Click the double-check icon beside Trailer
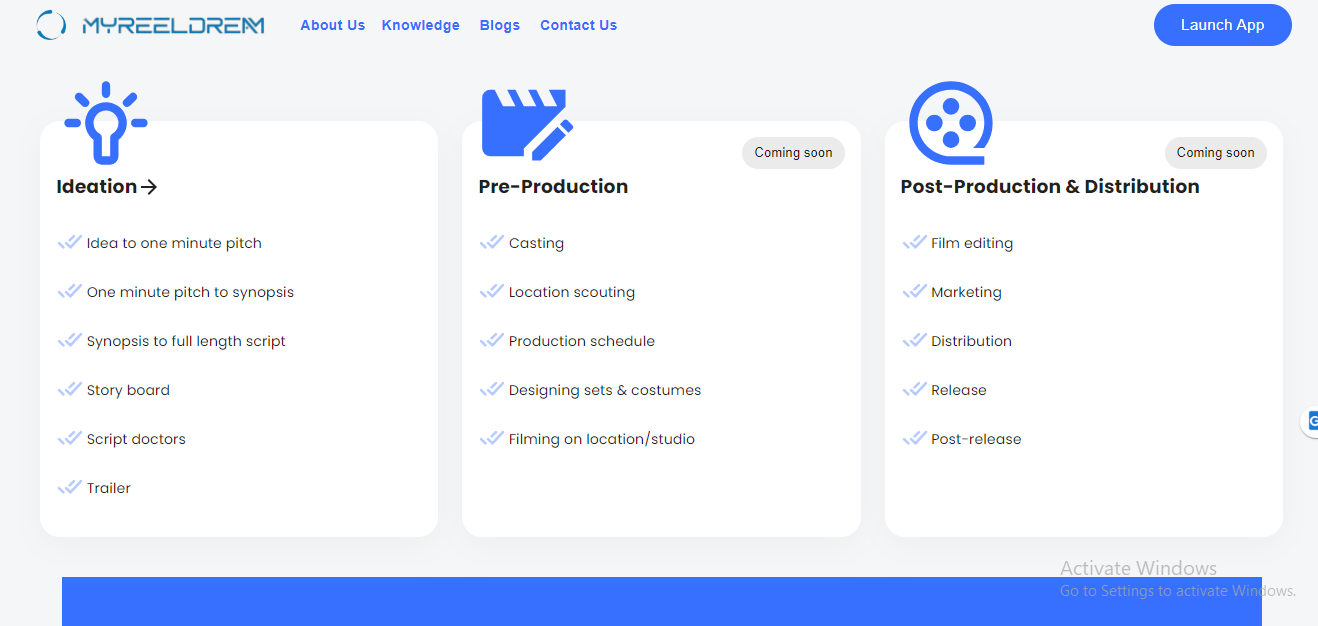Image resolution: width=1318 pixels, height=626 pixels. 69,488
